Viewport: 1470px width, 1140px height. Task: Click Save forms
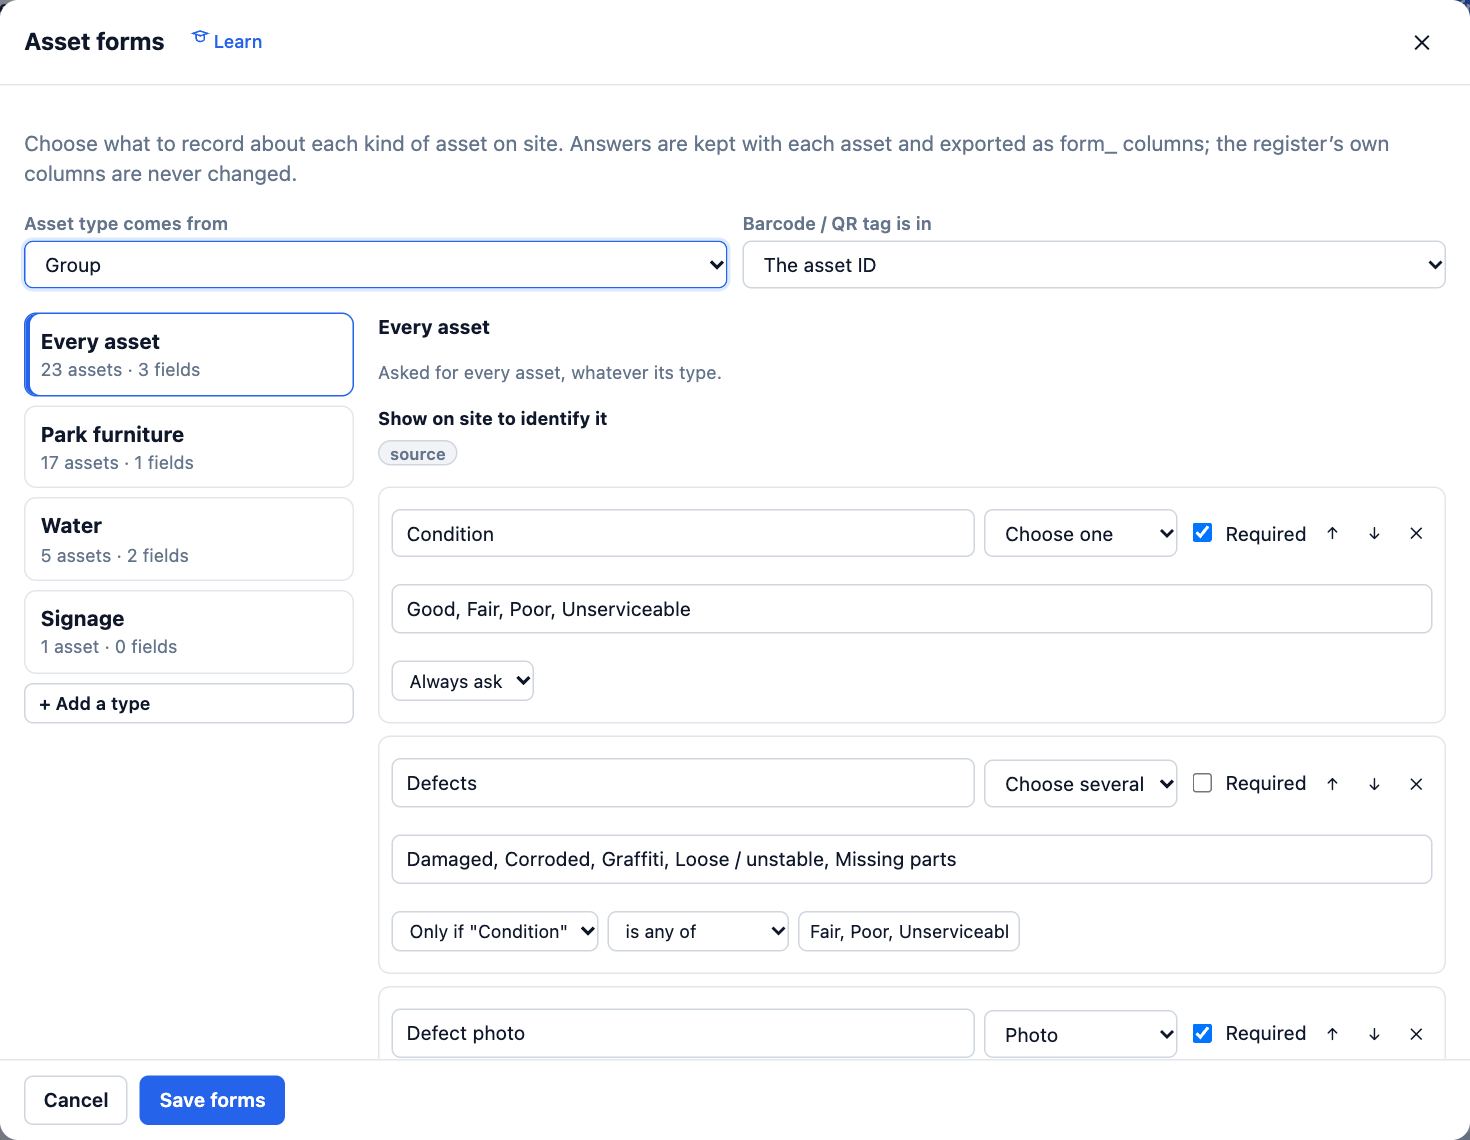(x=212, y=1100)
